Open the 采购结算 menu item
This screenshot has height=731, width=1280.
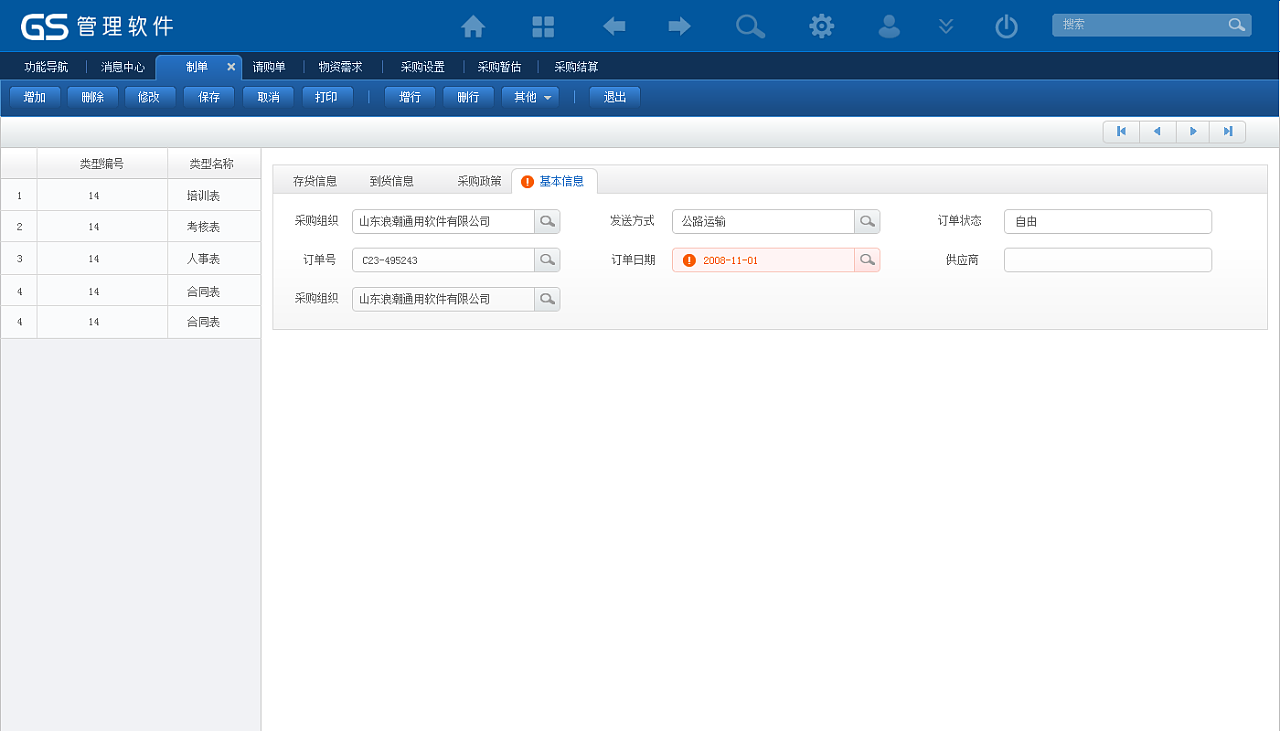(575, 66)
